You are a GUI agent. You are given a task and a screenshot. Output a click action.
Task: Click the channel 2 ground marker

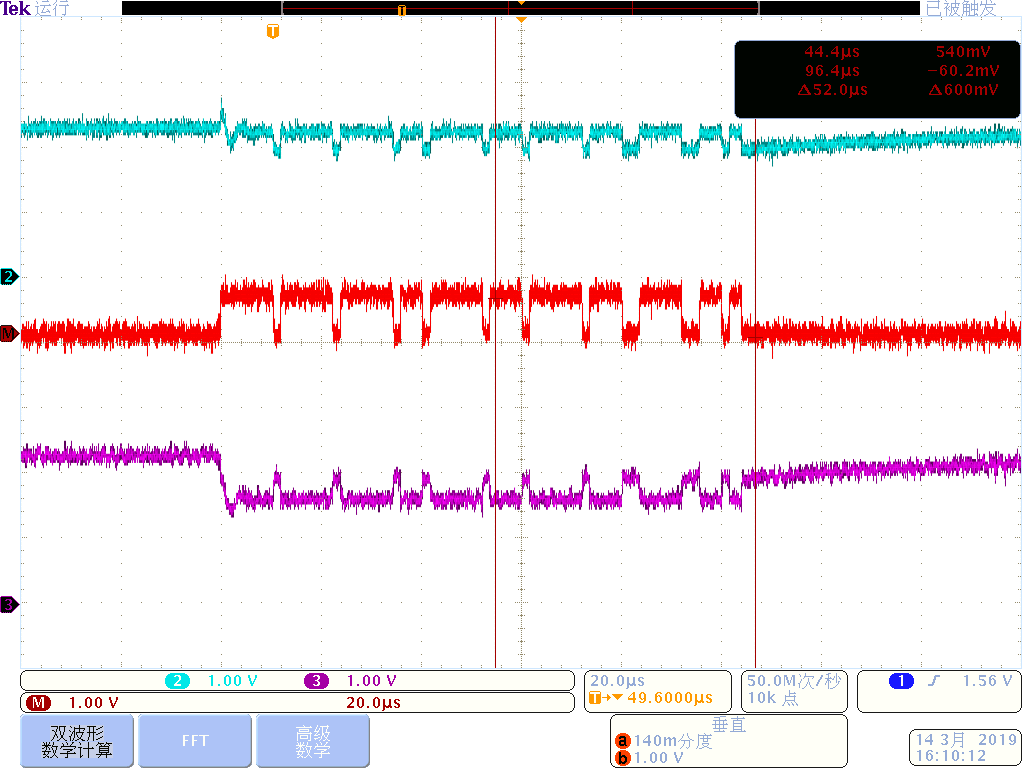coord(8,276)
